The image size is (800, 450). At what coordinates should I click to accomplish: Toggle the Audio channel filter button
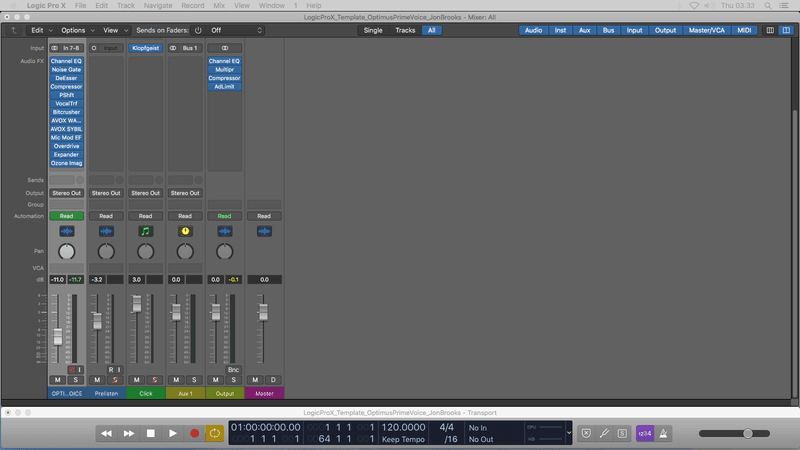(533, 30)
